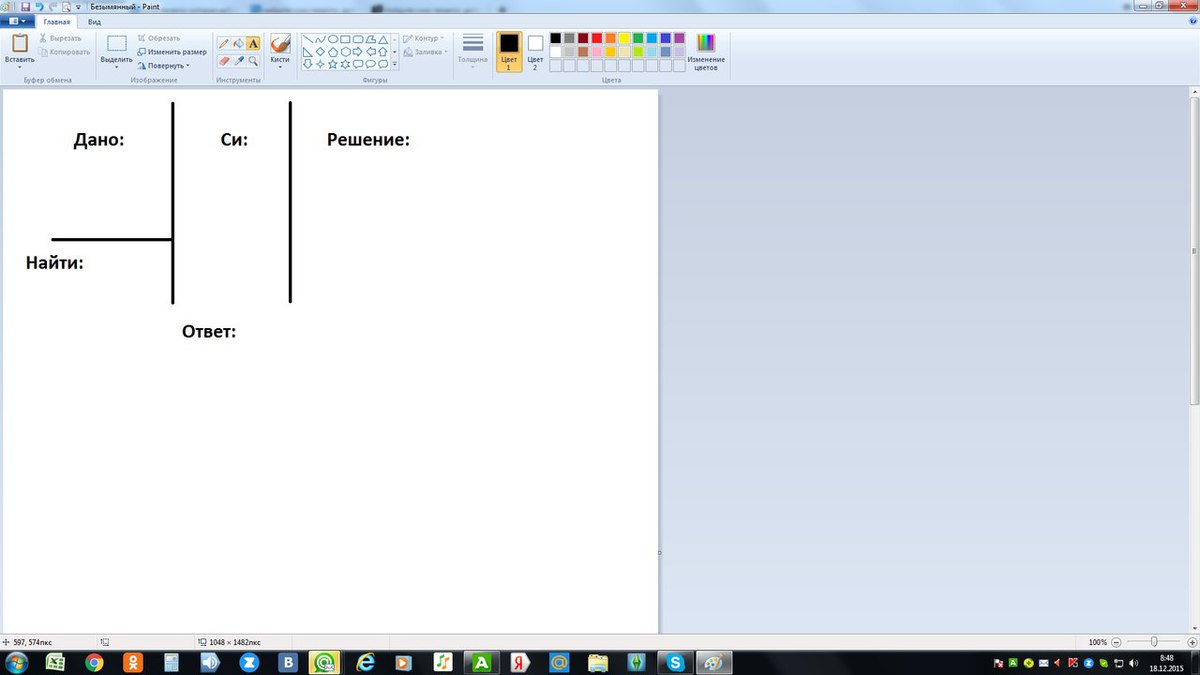The image size is (1200, 675).
Task: Activate Цвет 2 background color
Action: [x=535, y=51]
